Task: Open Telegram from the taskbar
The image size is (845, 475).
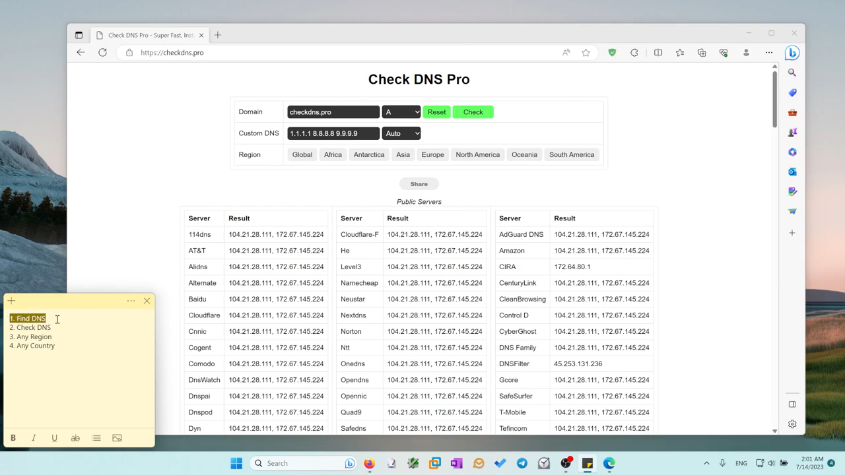Action: pyautogui.click(x=522, y=463)
